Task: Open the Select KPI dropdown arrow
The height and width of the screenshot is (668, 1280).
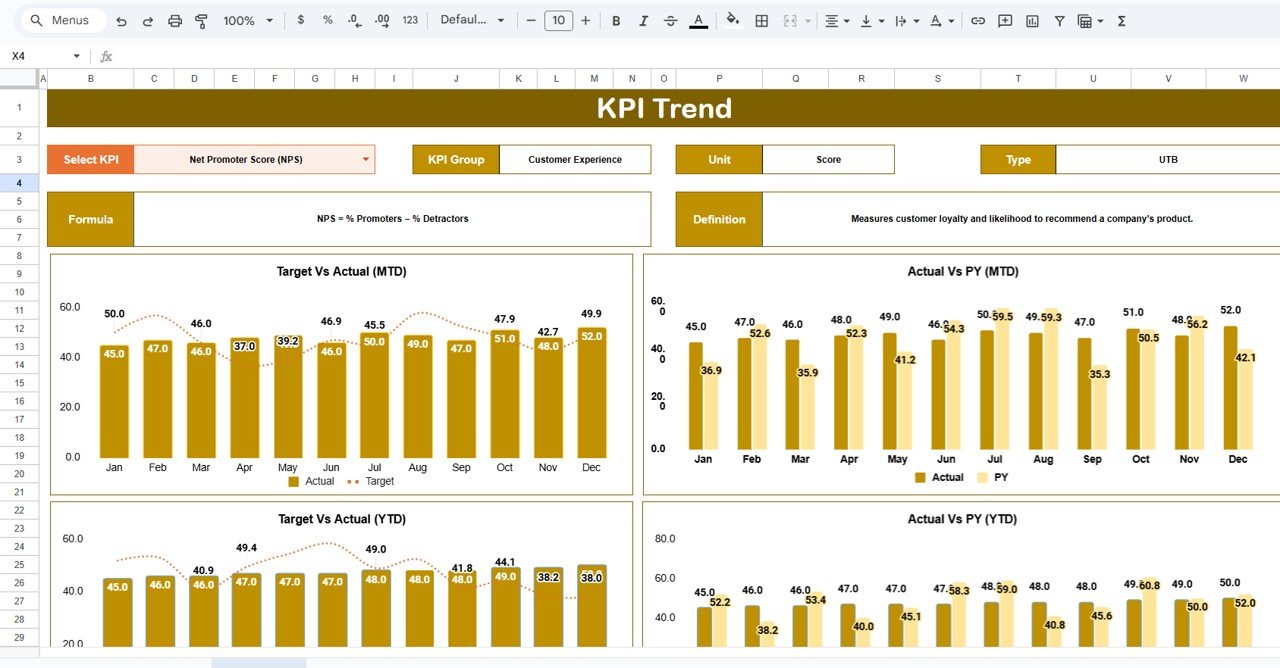Action: tap(365, 159)
